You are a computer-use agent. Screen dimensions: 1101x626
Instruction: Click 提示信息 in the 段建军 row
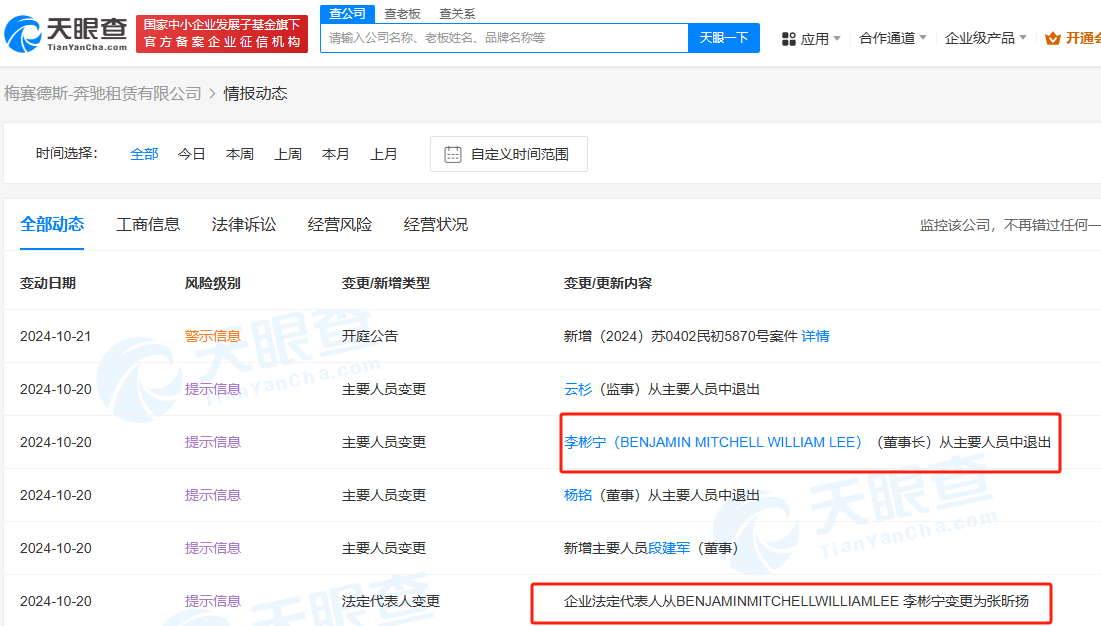(x=213, y=548)
